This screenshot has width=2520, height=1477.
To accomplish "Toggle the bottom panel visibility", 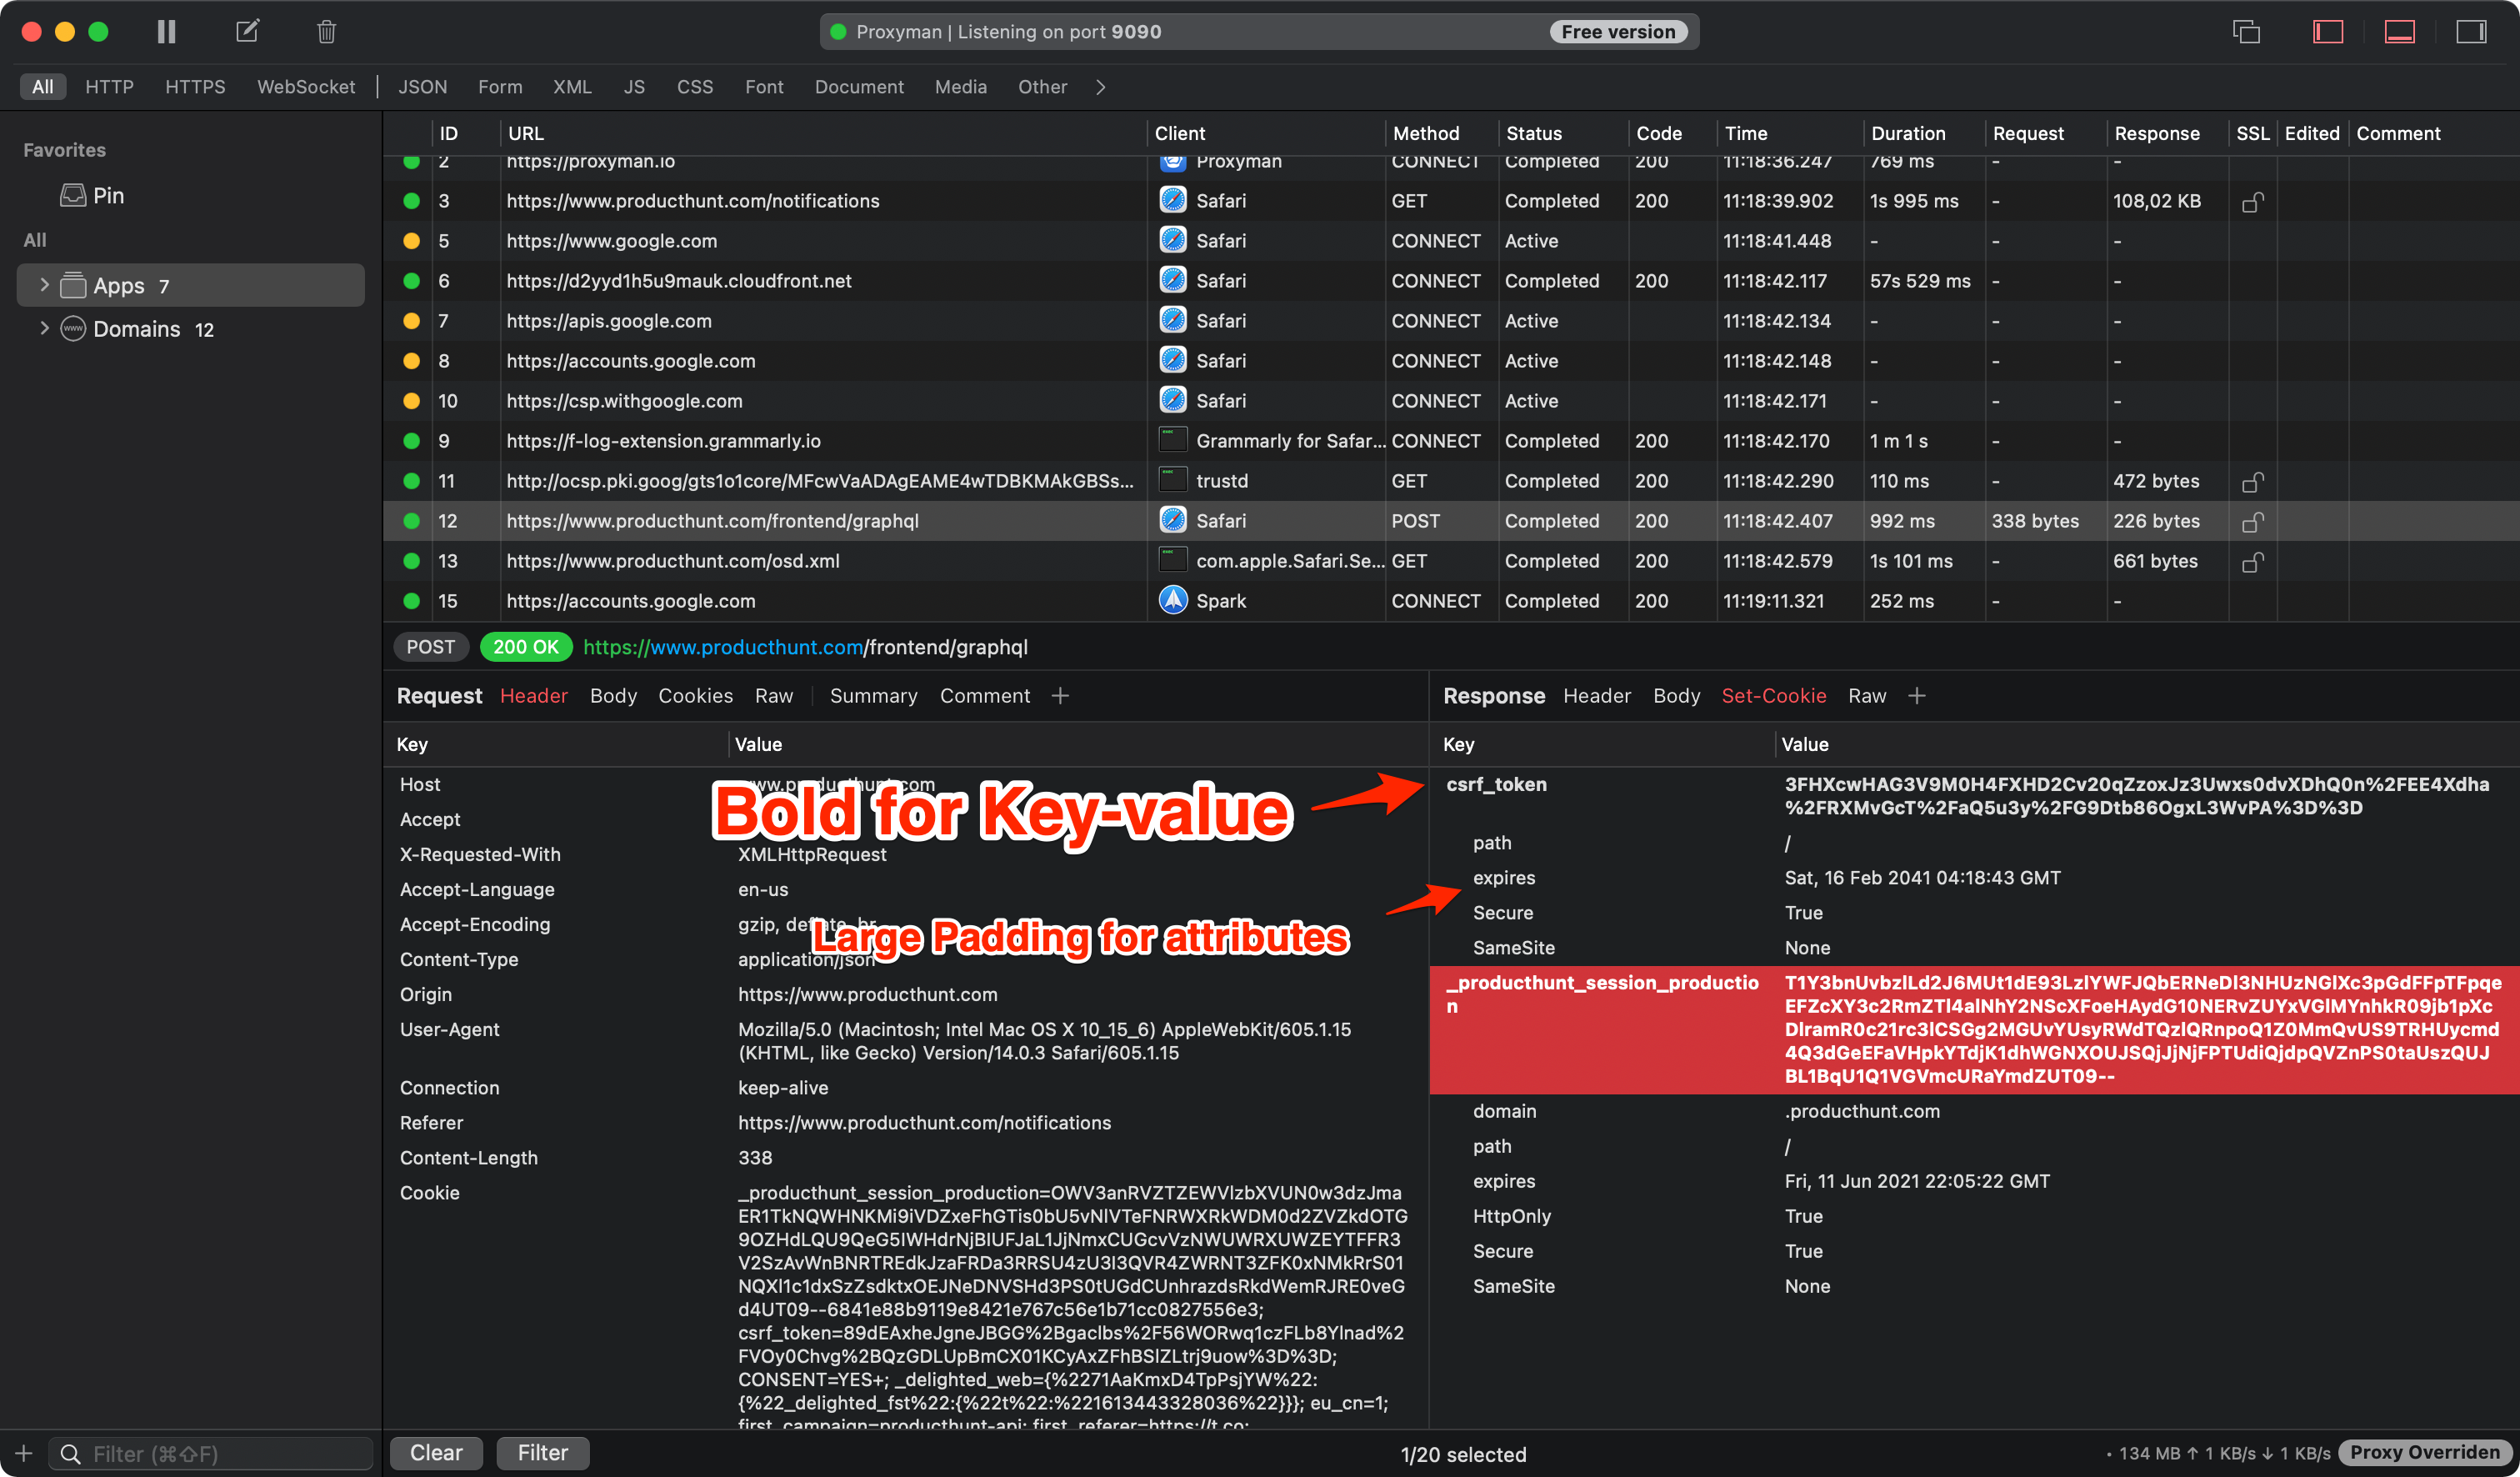I will tap(2399, 31).
